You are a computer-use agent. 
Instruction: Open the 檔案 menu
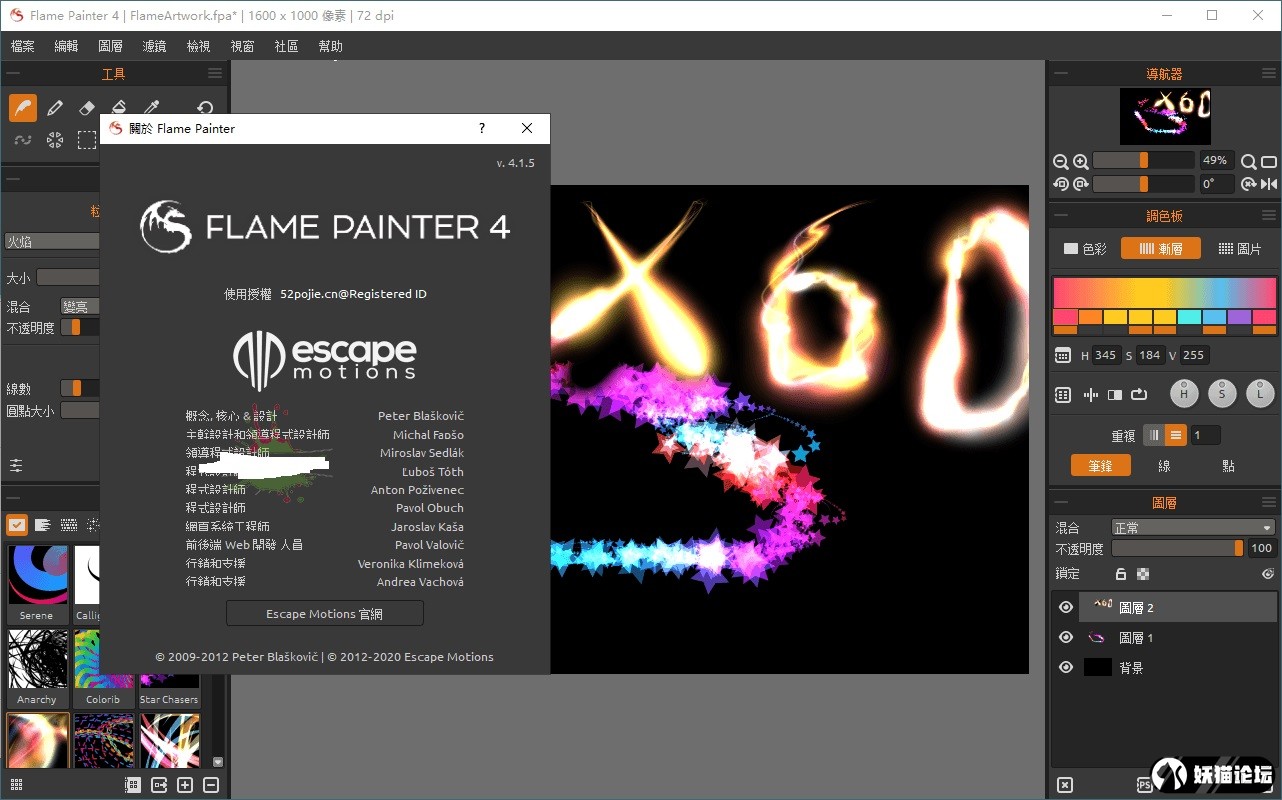pos(22,46)
